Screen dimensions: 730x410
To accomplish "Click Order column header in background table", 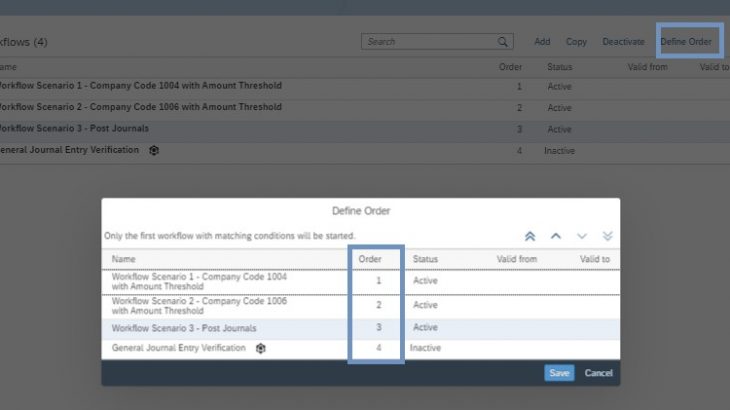I will tap(510, 67).
